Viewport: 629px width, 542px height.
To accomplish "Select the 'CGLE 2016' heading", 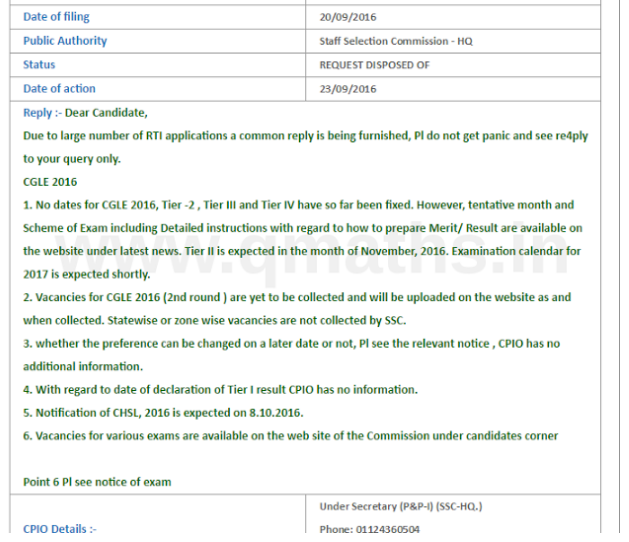I will tap(50, 182).
